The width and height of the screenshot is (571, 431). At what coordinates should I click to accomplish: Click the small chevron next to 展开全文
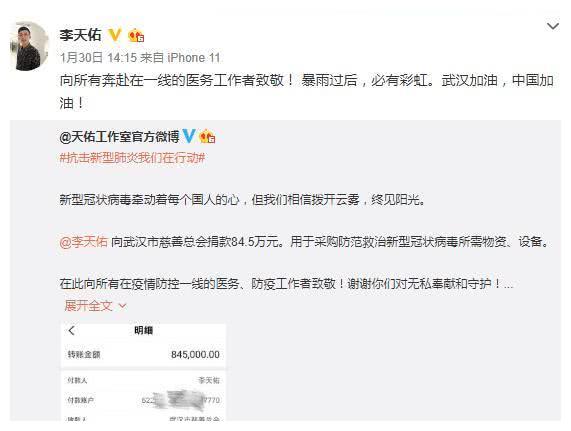pyautogui.click(x=122, y=306)
